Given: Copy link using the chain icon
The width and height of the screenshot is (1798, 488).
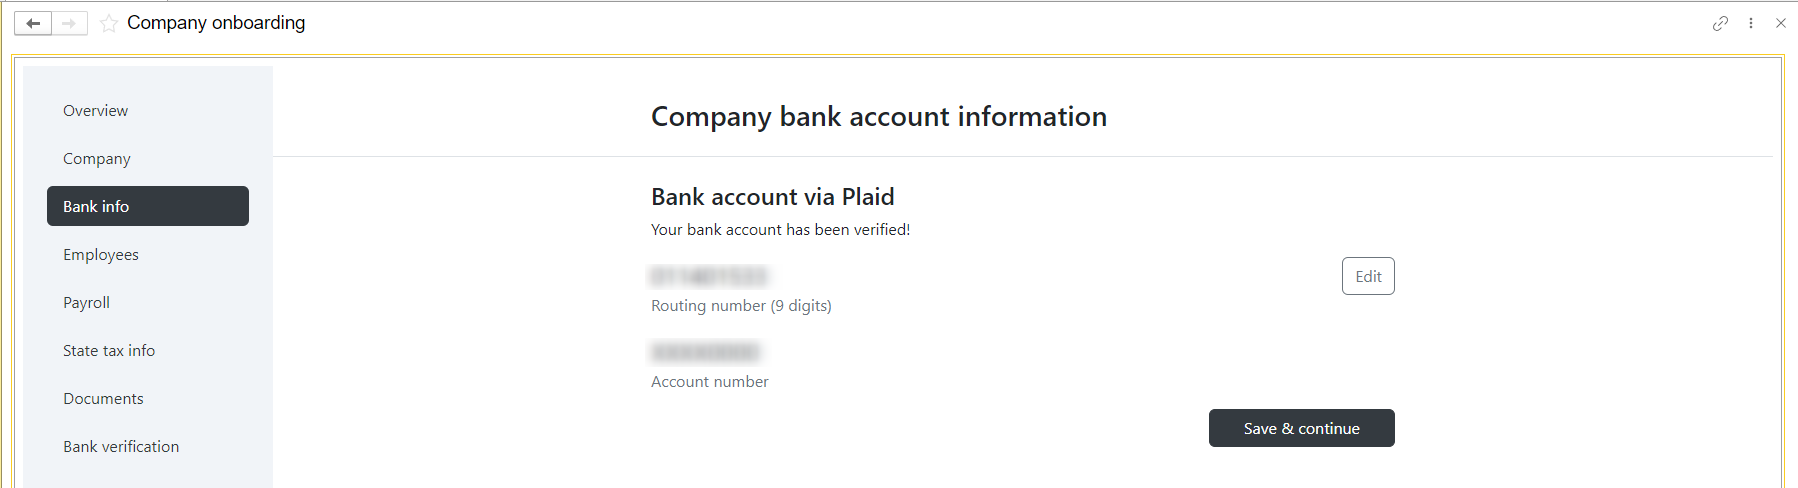Looking at the screenshot, I should point(1720,23).
